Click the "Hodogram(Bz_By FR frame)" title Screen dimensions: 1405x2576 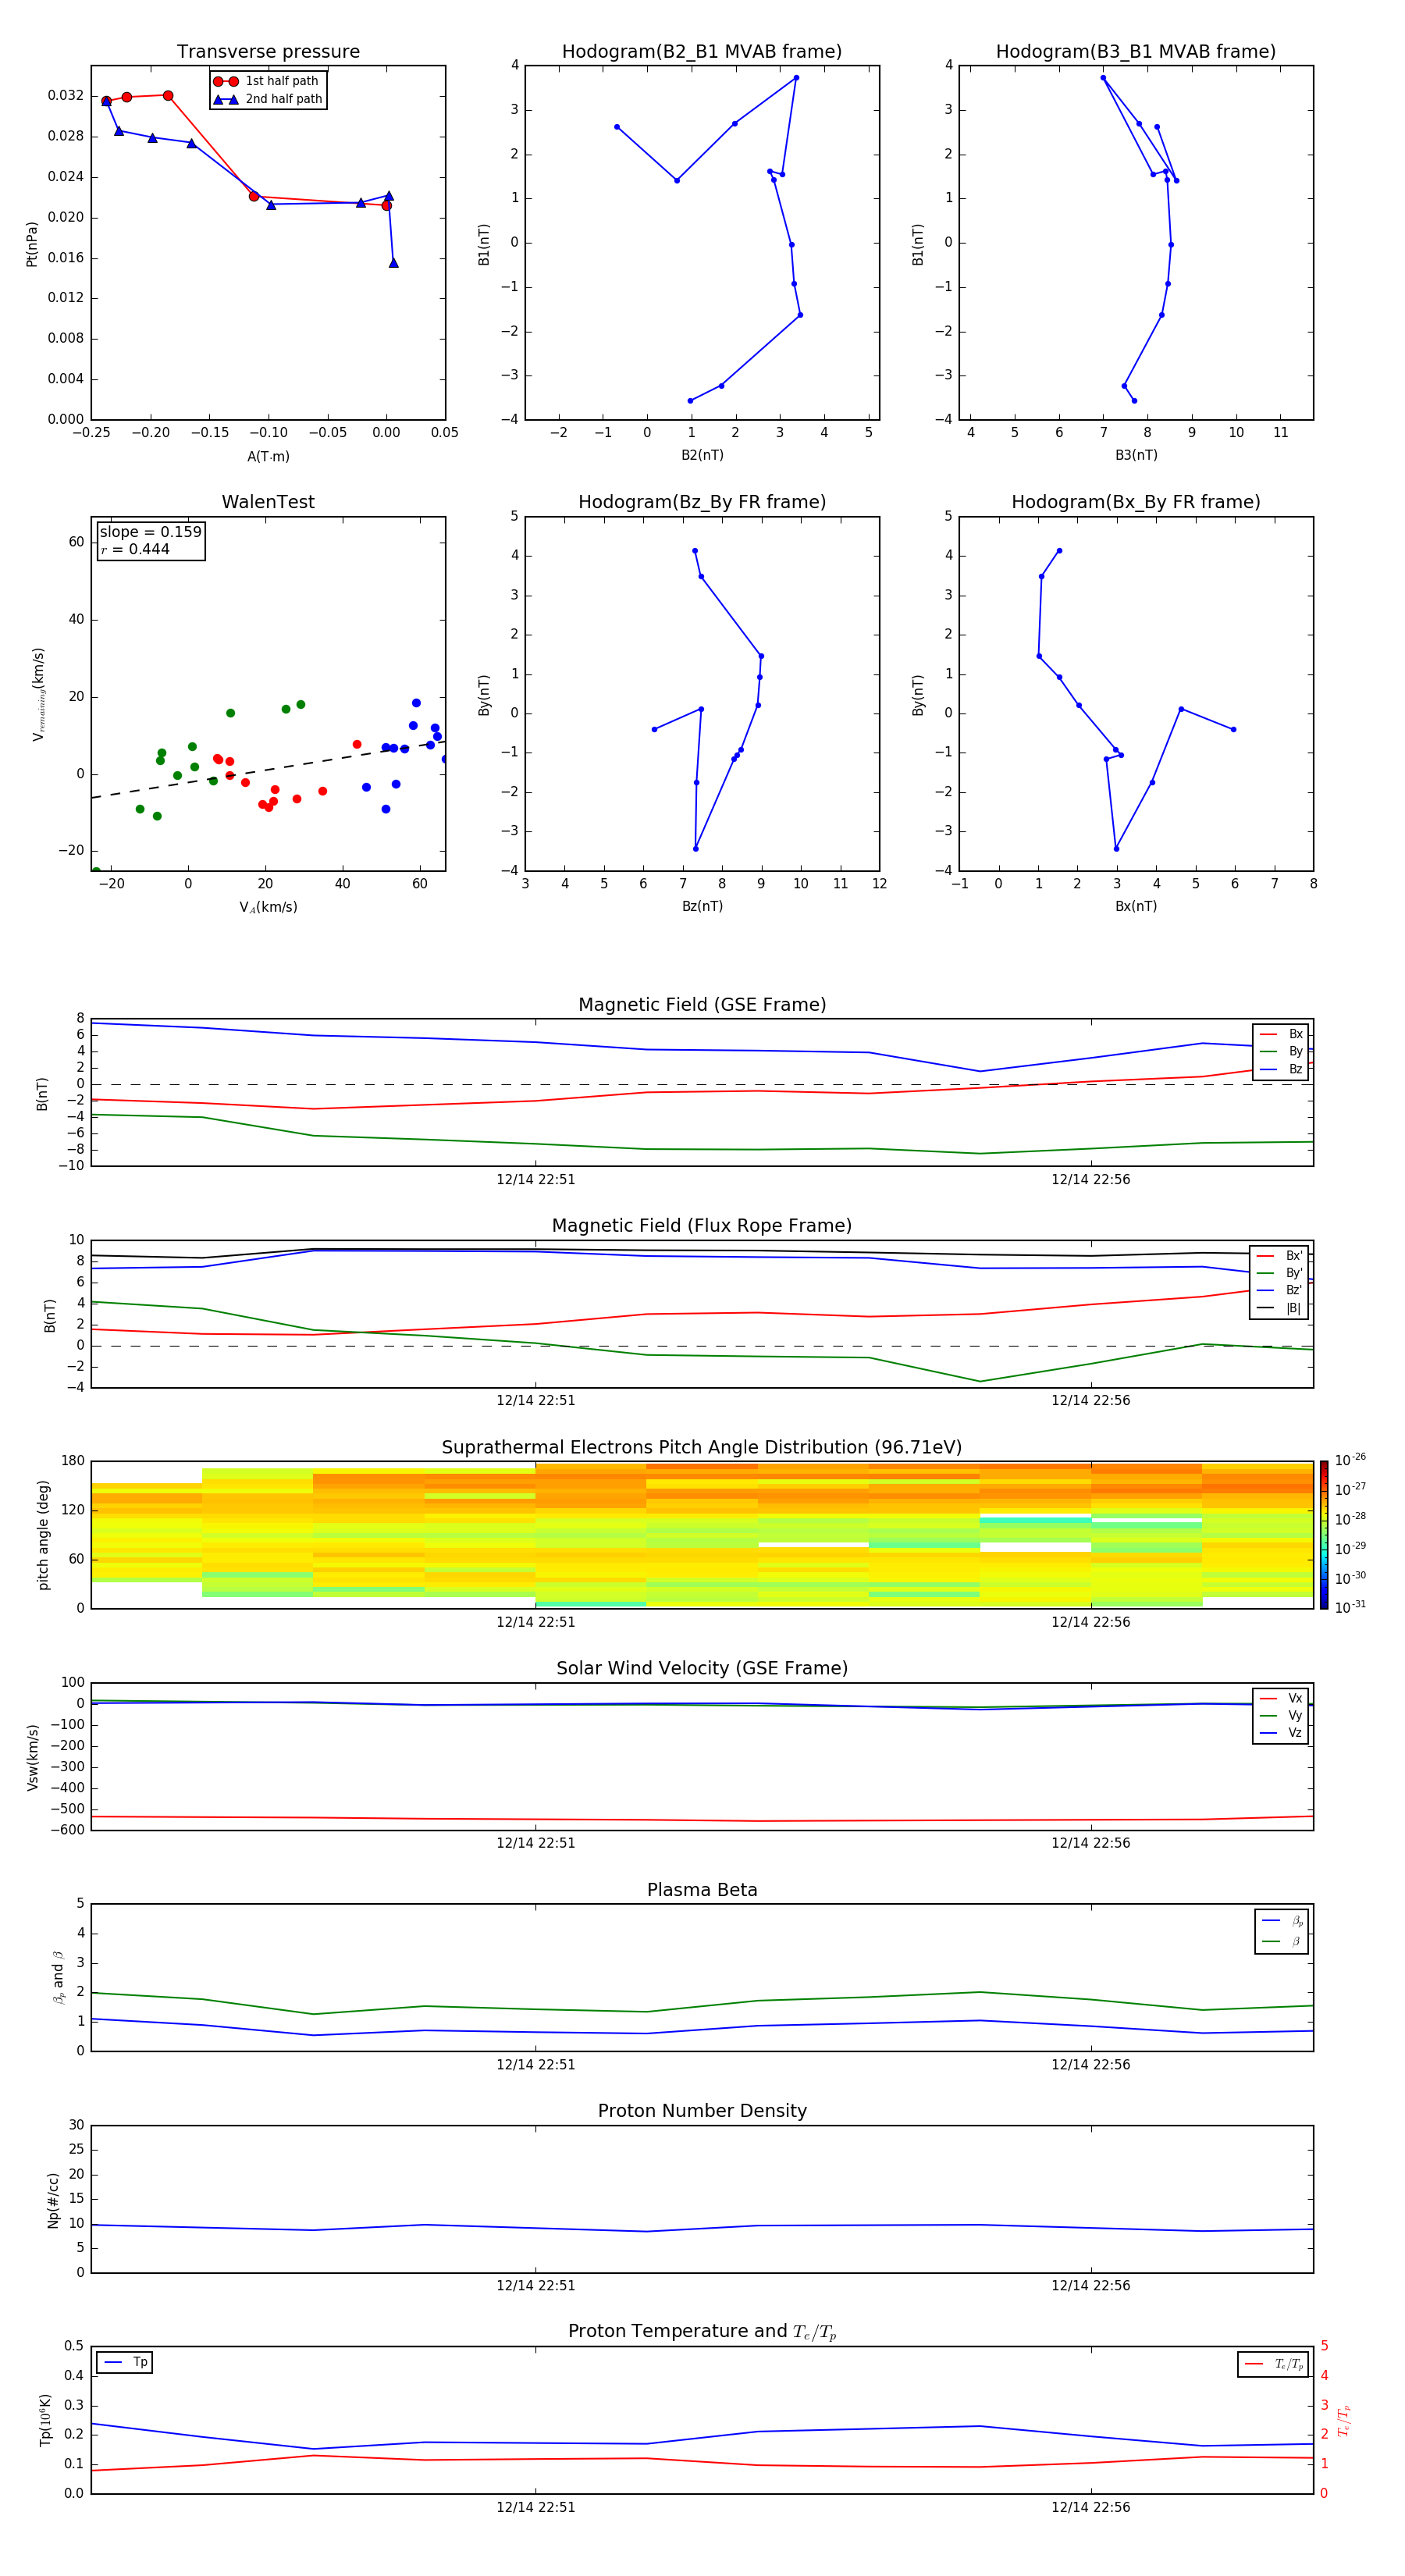[702, 502]
